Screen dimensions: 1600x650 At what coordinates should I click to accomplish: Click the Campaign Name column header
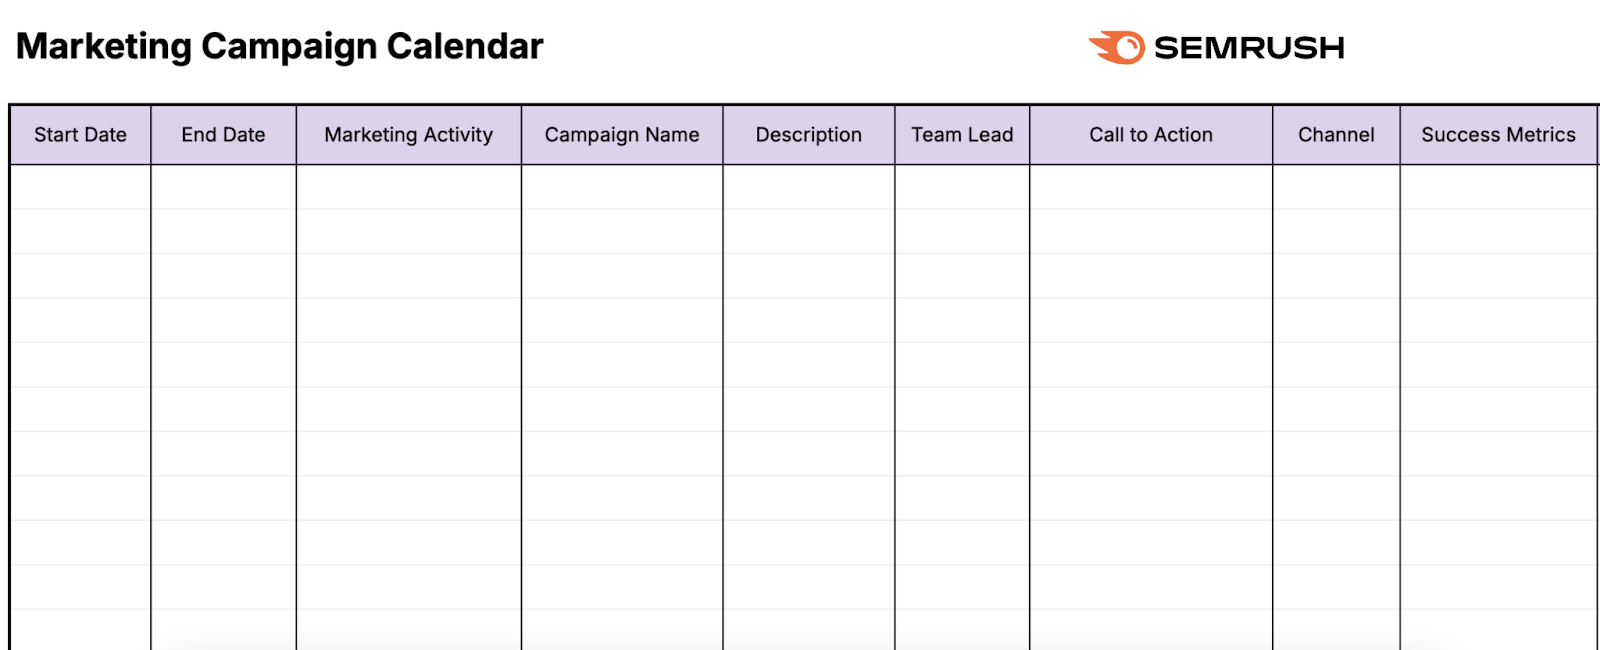621,135
